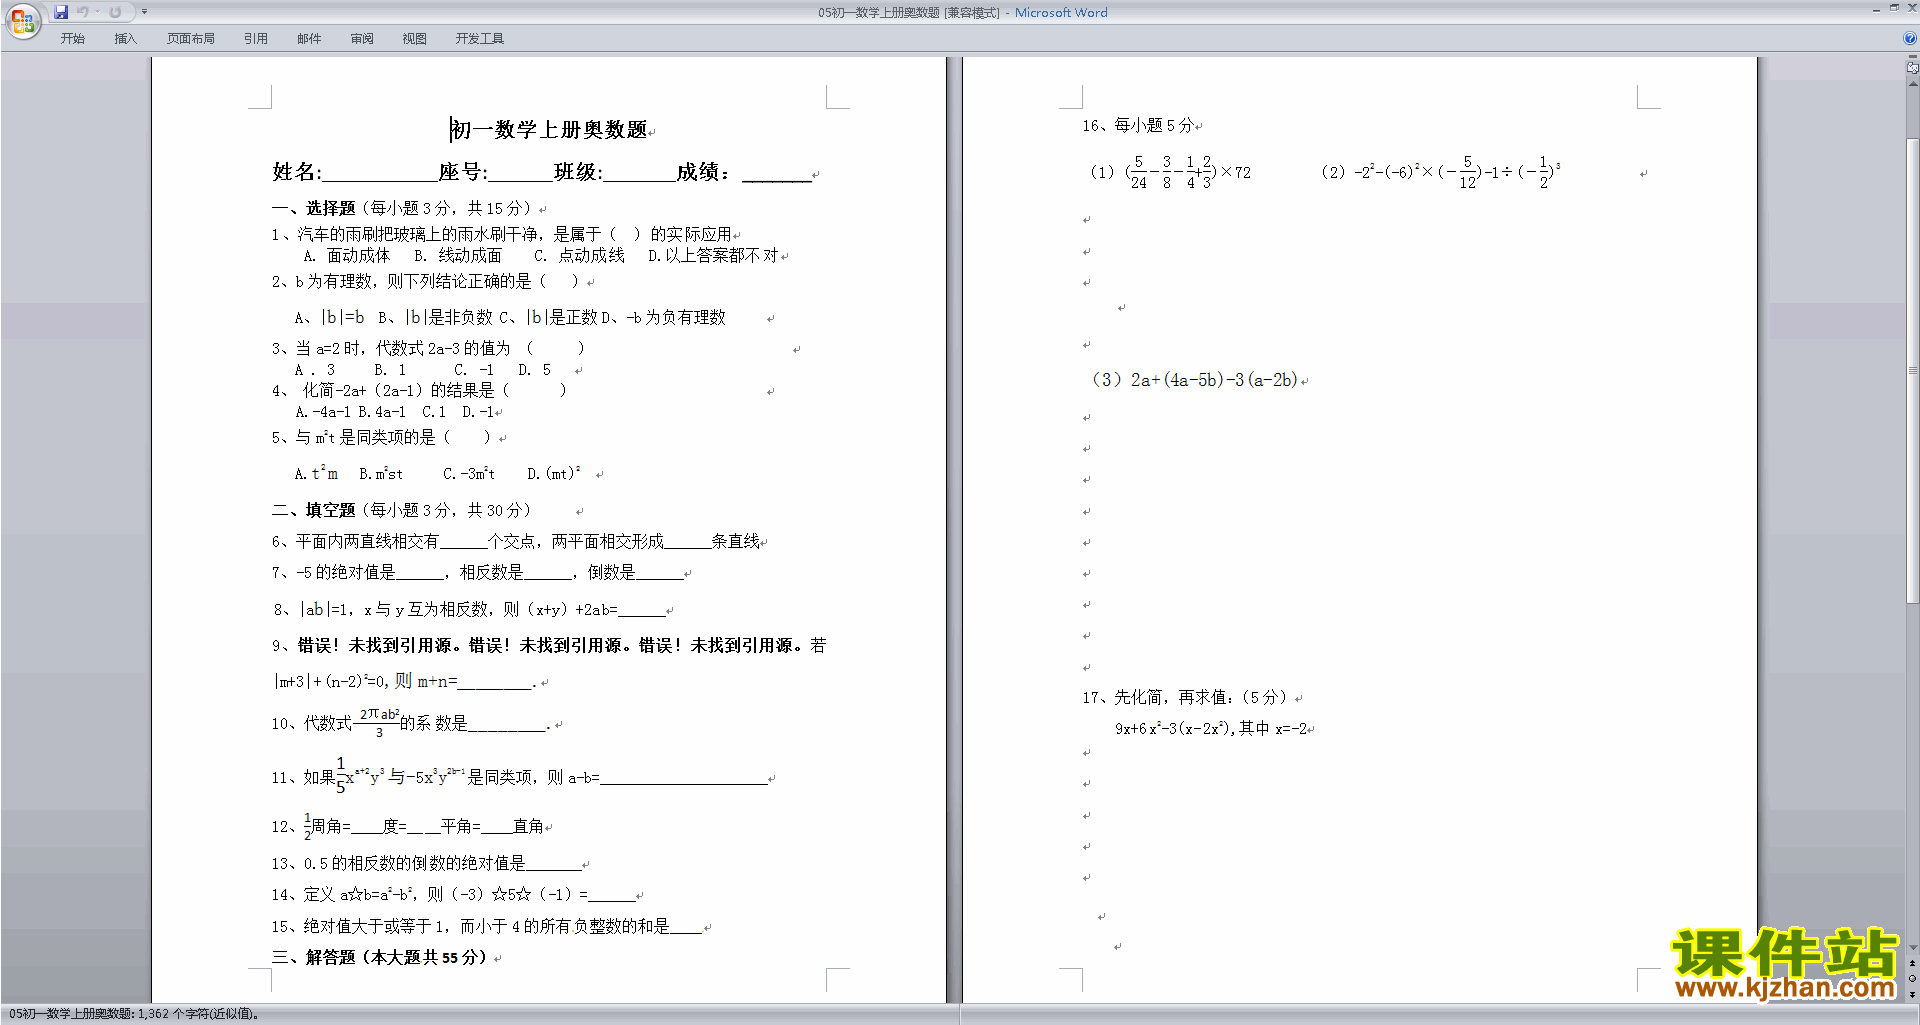The width and height of the screenshot is (1920, 1025).
Task: Select the 开发工具 tab
Action: tap(480, 39)
